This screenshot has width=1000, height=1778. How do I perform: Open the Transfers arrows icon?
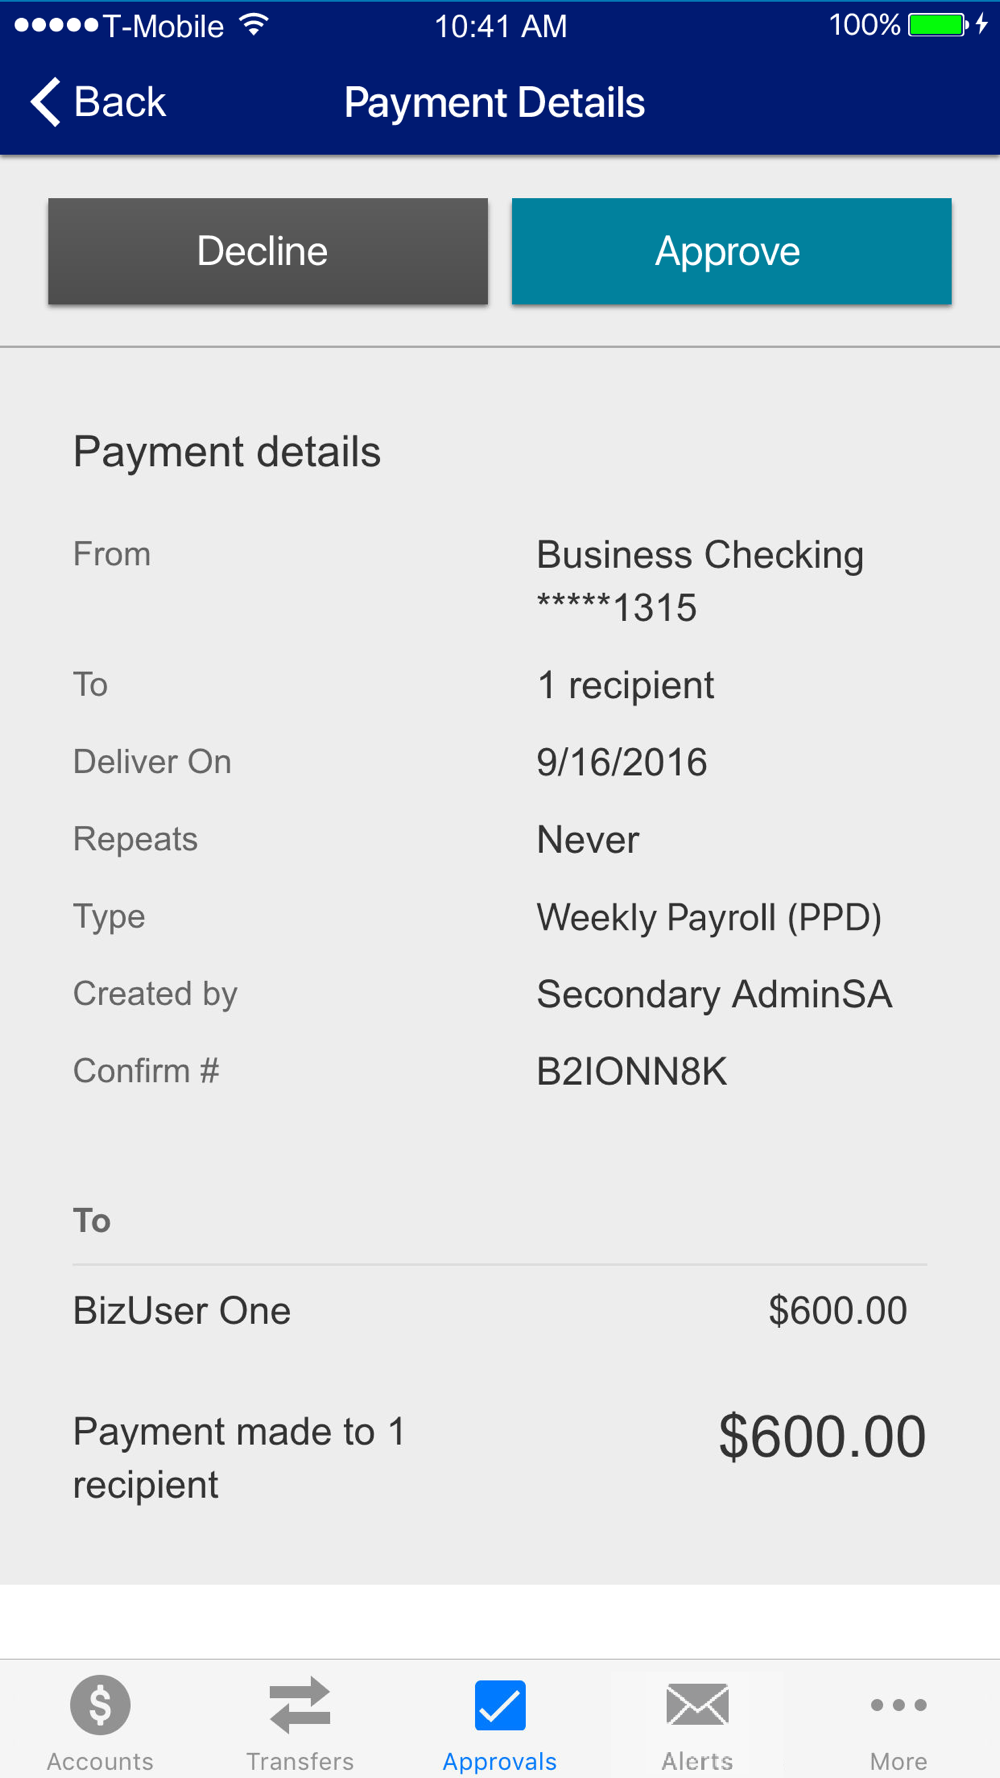(x=300, y=1704)
